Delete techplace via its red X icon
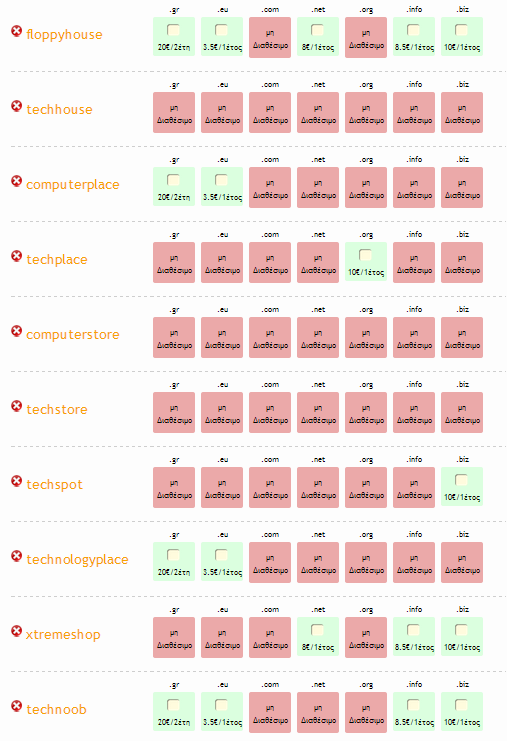The width and height of the screenshot is (507, 741). click(x=17, y=256)
